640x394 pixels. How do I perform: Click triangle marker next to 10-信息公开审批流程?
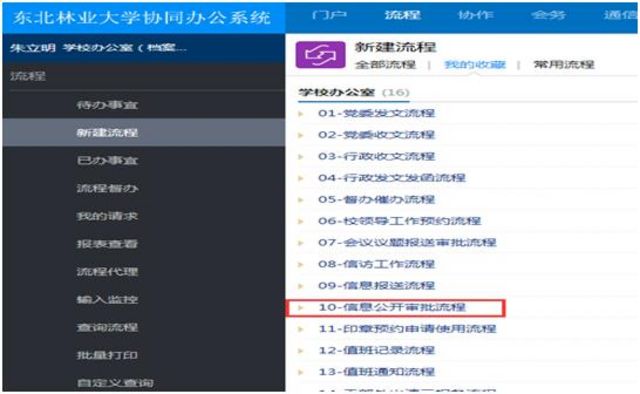point(301,307)
